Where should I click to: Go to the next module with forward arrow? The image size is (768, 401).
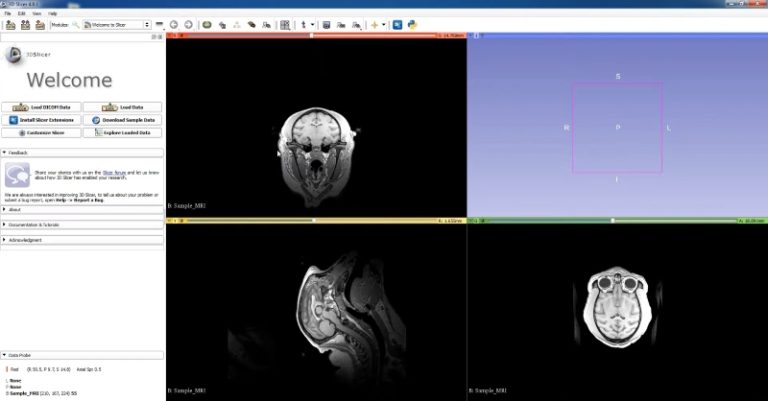187,24
